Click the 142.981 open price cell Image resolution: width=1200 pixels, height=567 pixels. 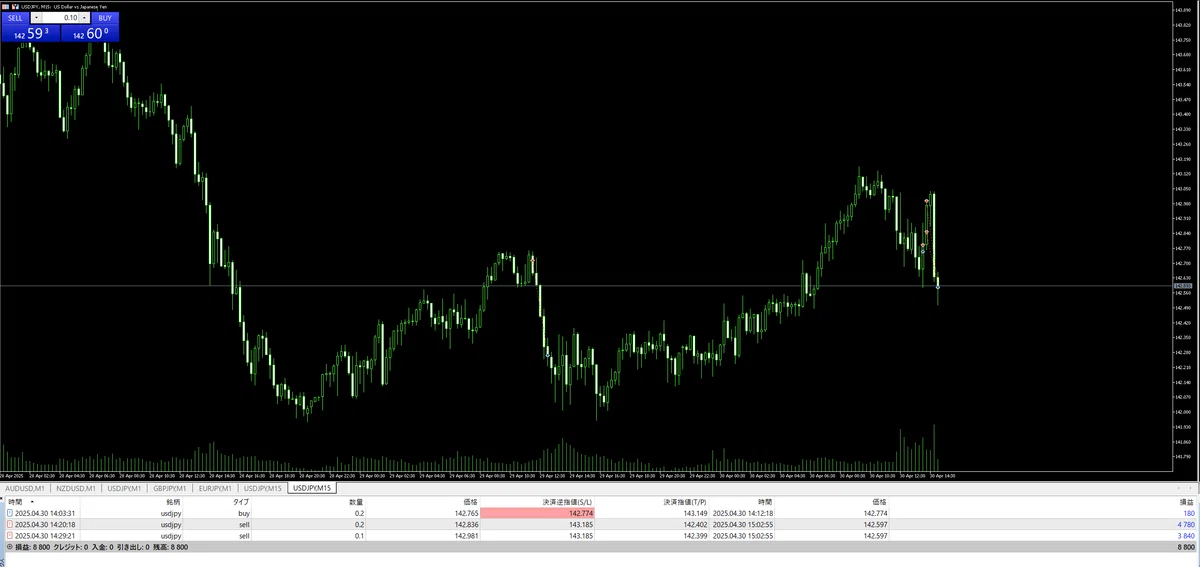pyautogui.click(x=467, y=536)
